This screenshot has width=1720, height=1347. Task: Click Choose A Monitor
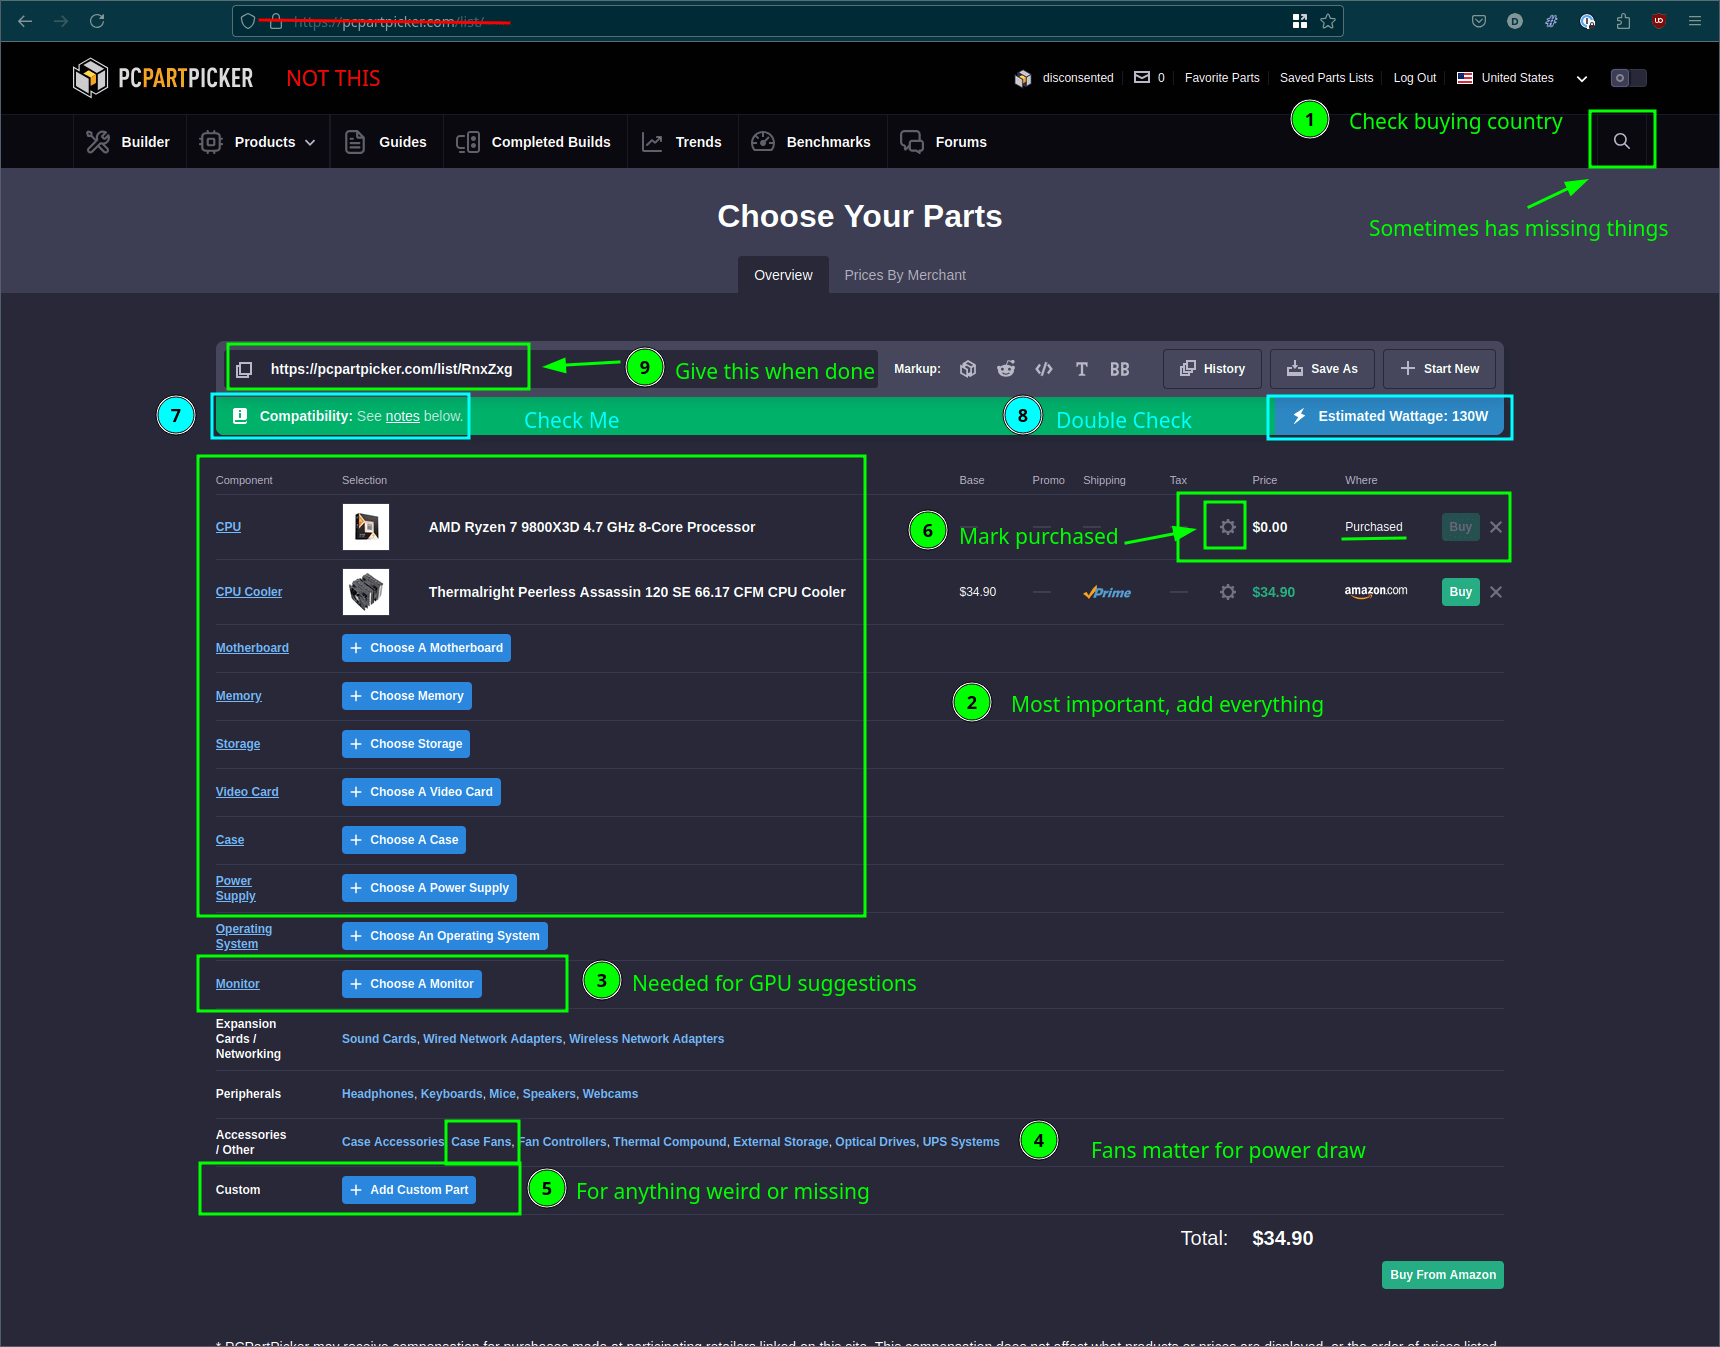tap(412, 984)
